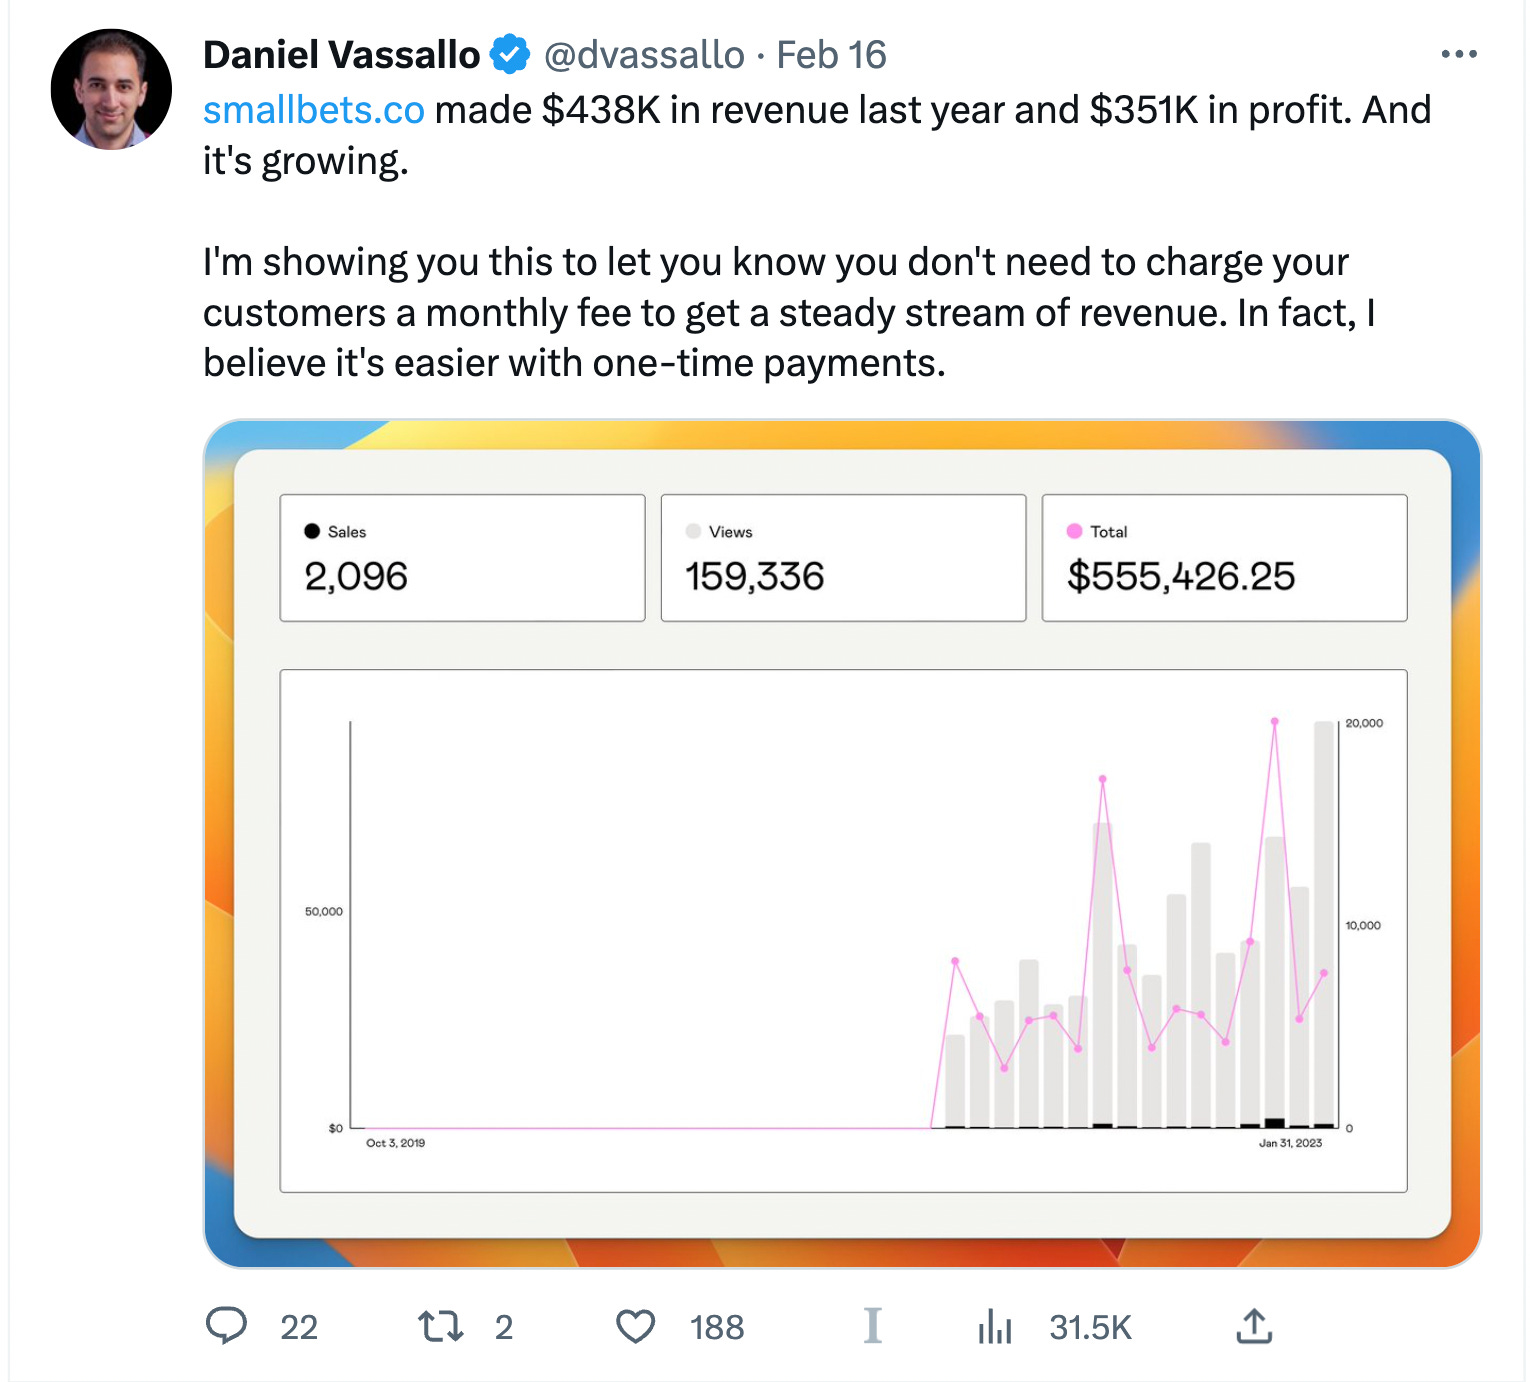The image size is (1530, 1382).
Task: Open Daniel Vassallo's profile avatar
Action: 111,89
